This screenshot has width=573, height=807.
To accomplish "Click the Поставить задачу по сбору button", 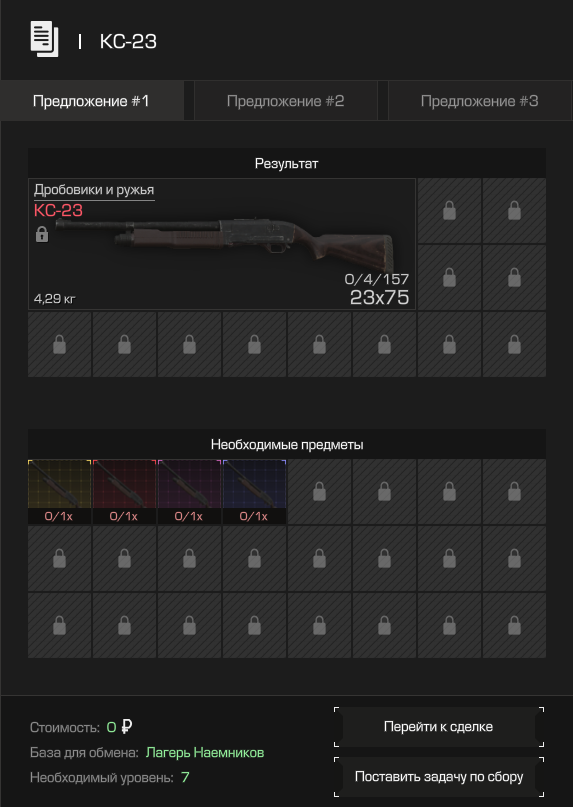I will click(439, 777).
